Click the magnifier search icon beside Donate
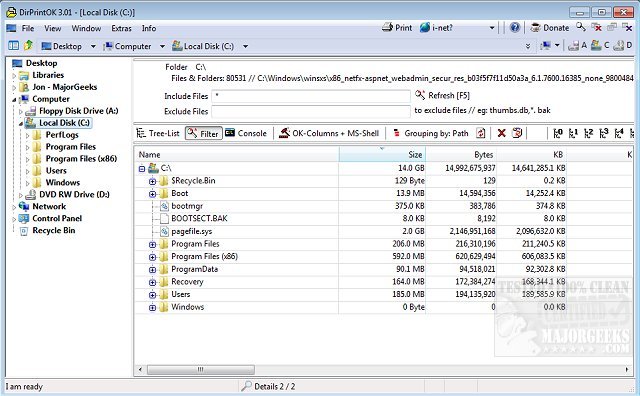Screen dimensions: 640x396 (581, 27)
